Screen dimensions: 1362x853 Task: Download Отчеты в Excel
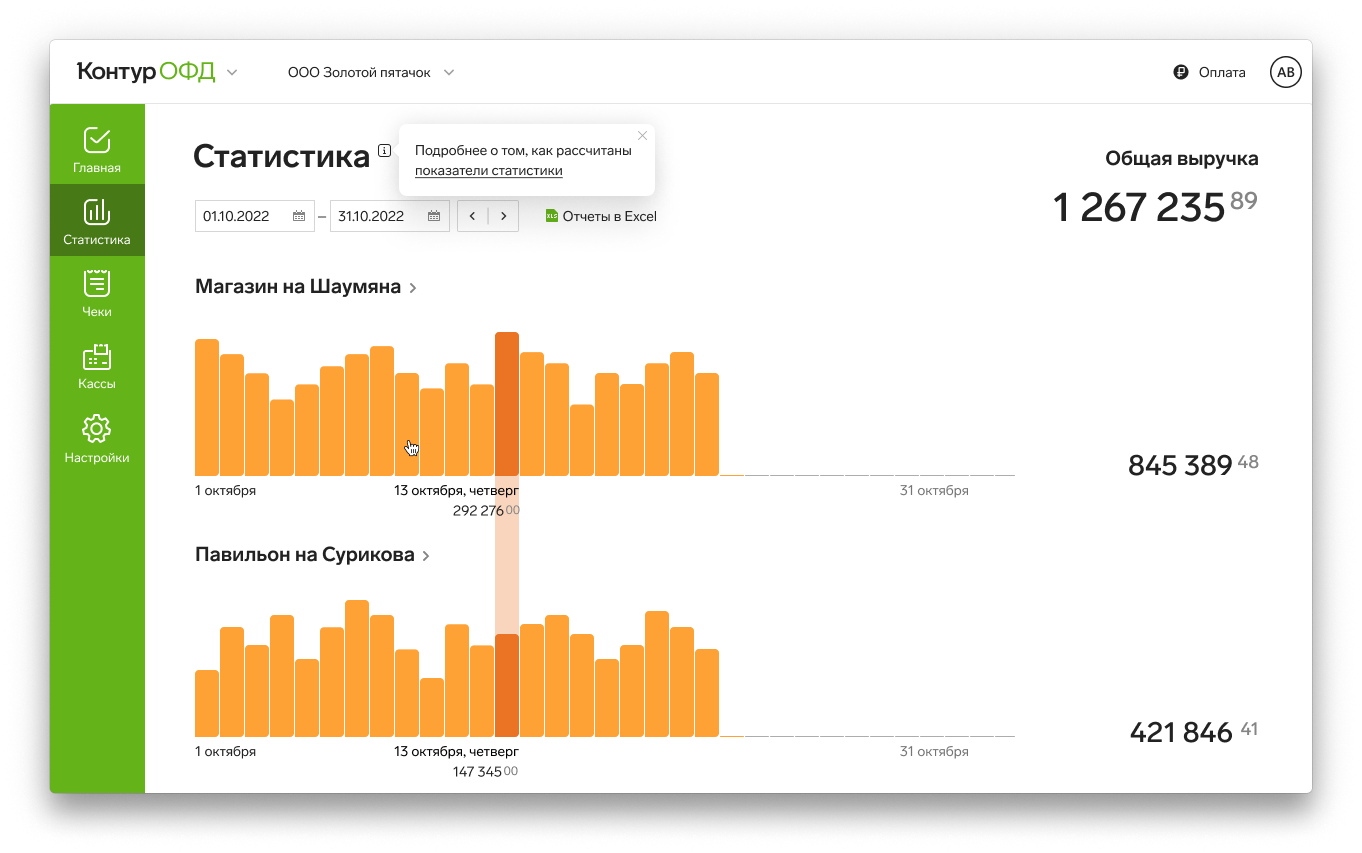point(601,216)
